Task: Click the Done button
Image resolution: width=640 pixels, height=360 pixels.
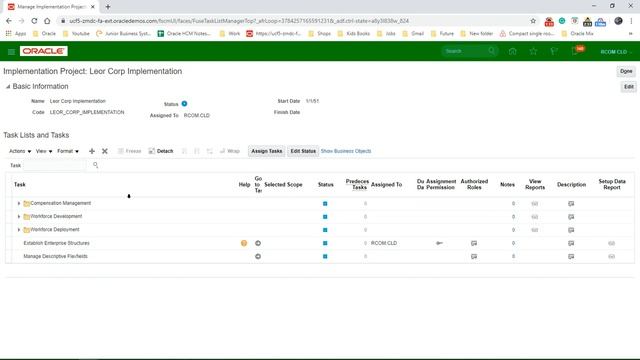Action: [626, 71]
